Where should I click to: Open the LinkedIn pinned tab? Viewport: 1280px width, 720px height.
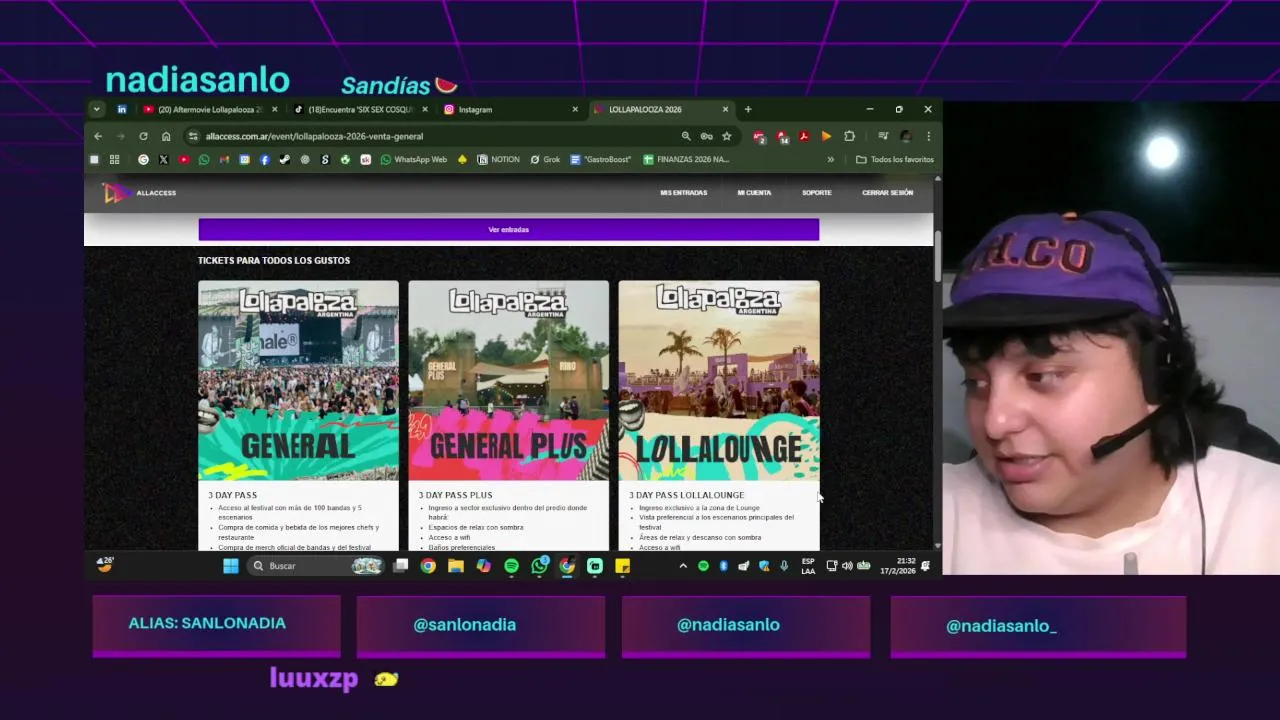(122, 109)
